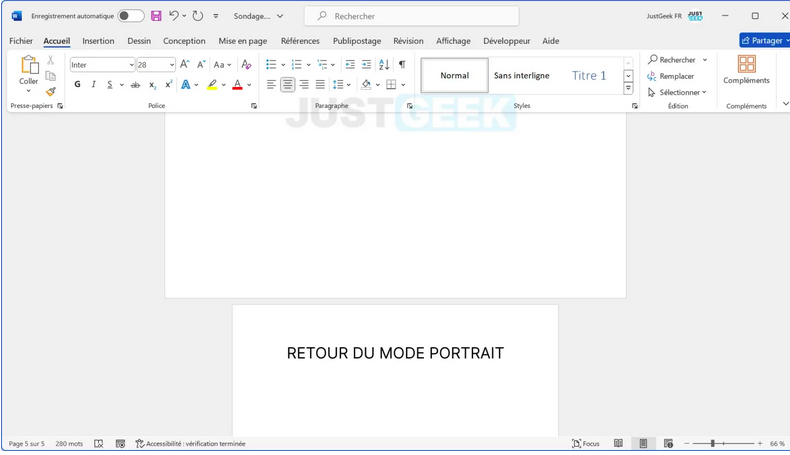The height and width of the screenshot is (455, 790).
Task: Redo the last action
Action: tap(198, 16)
